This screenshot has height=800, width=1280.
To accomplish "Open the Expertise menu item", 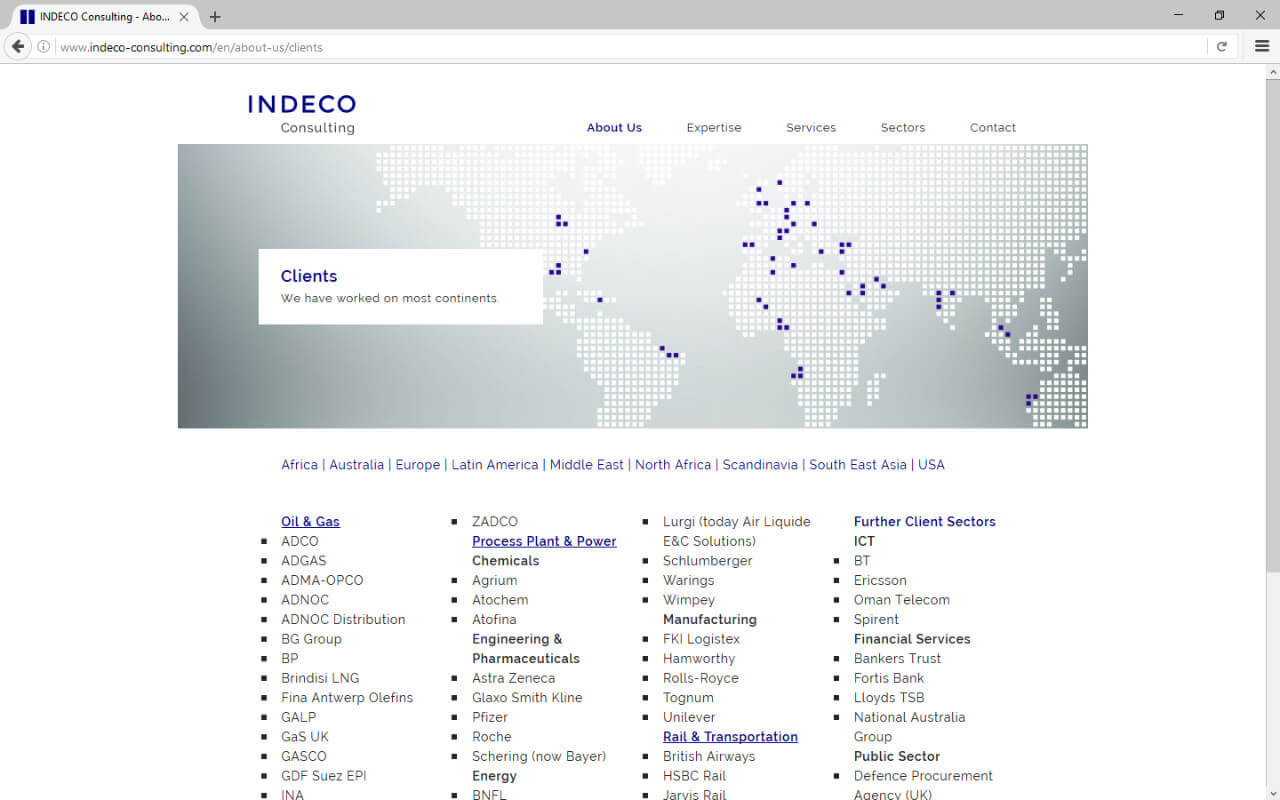I will click(714, 128).
